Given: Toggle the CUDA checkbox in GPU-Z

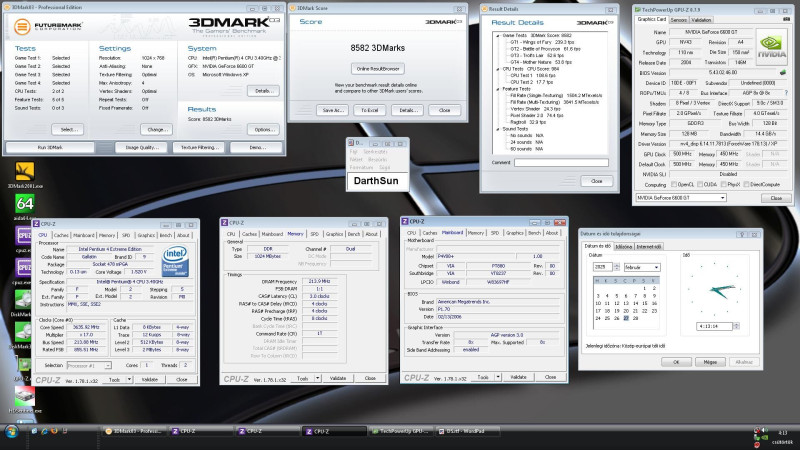Looking at the screenshot, I should click(x=700, y=184).
